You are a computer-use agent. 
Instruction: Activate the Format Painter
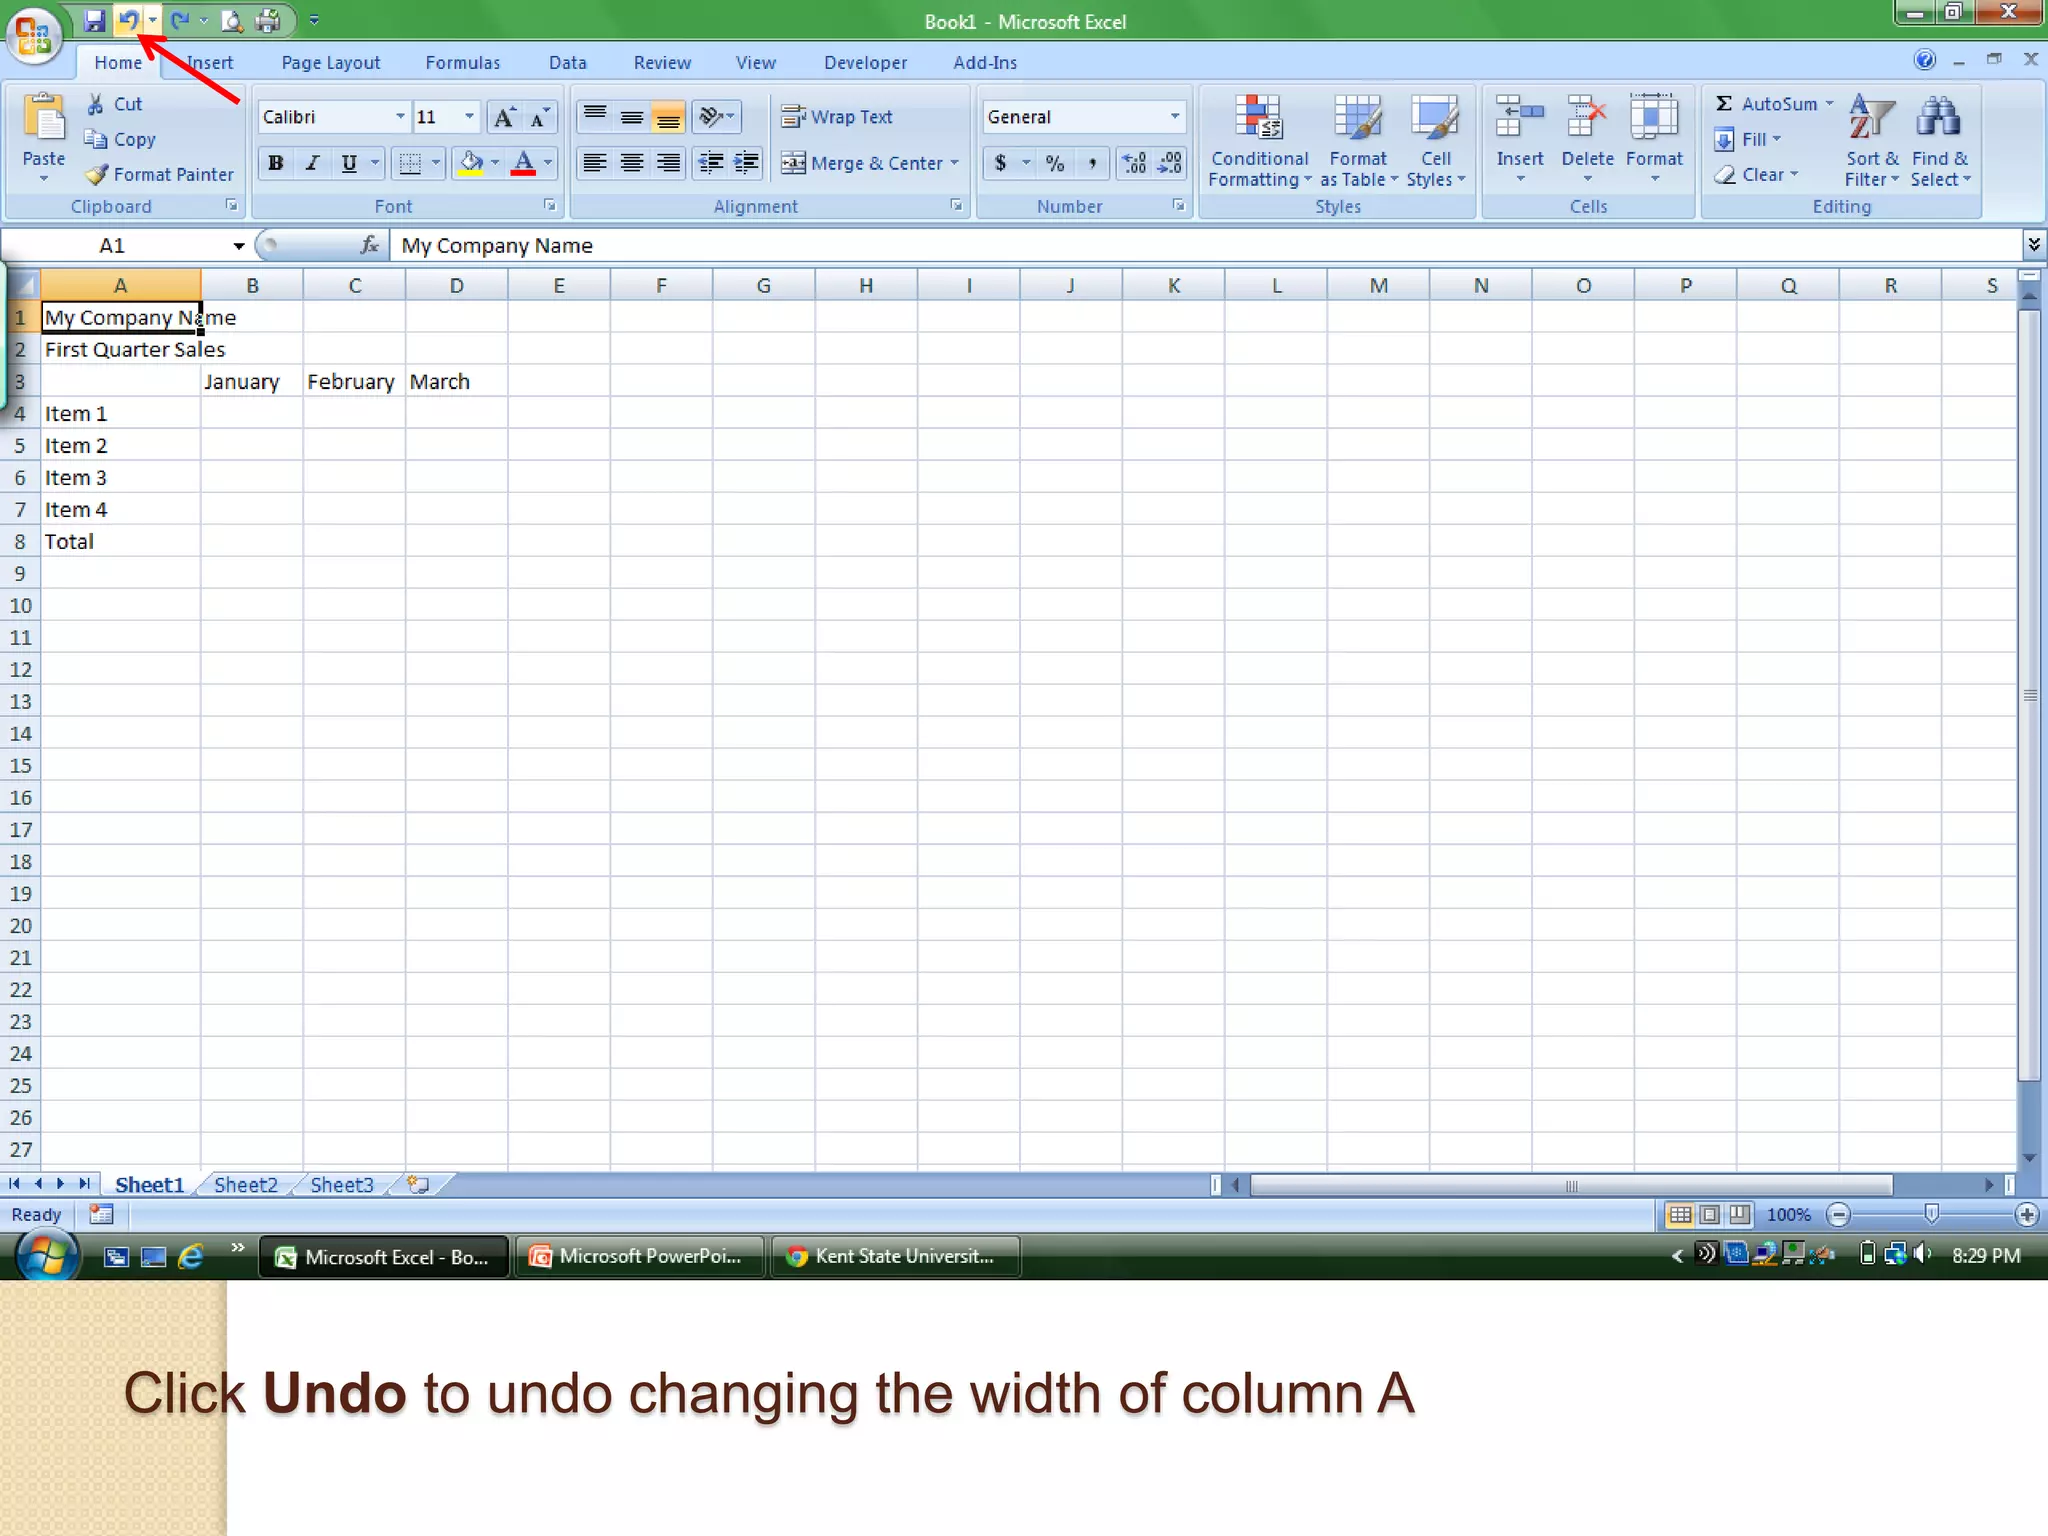160,175
